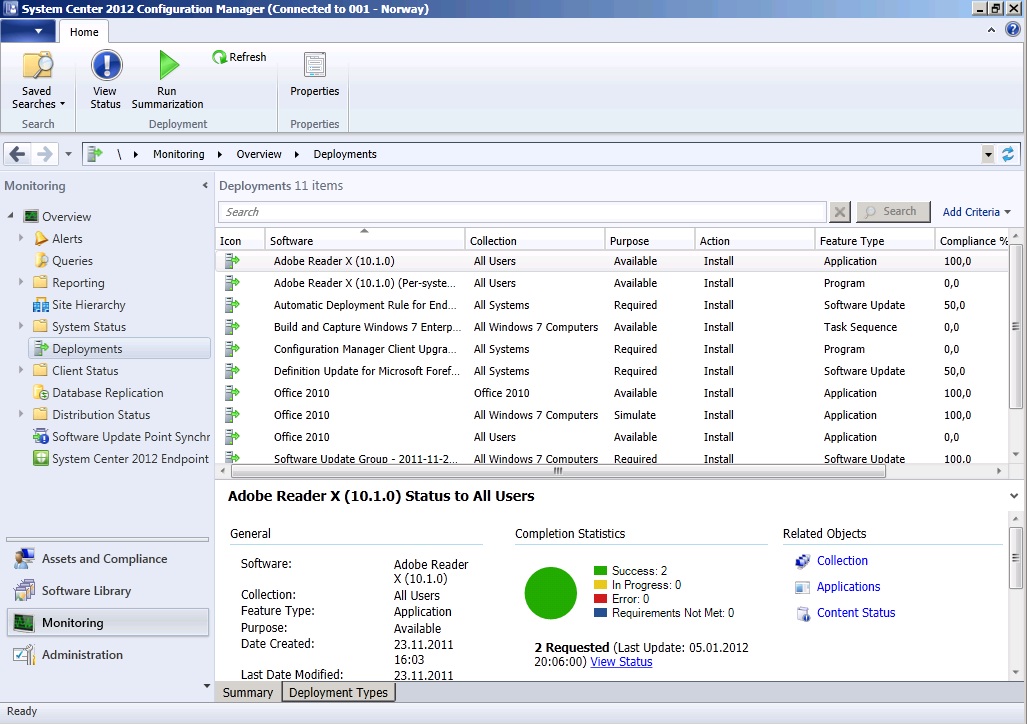Open the help icon in the ribbon

pos(1013,30)
